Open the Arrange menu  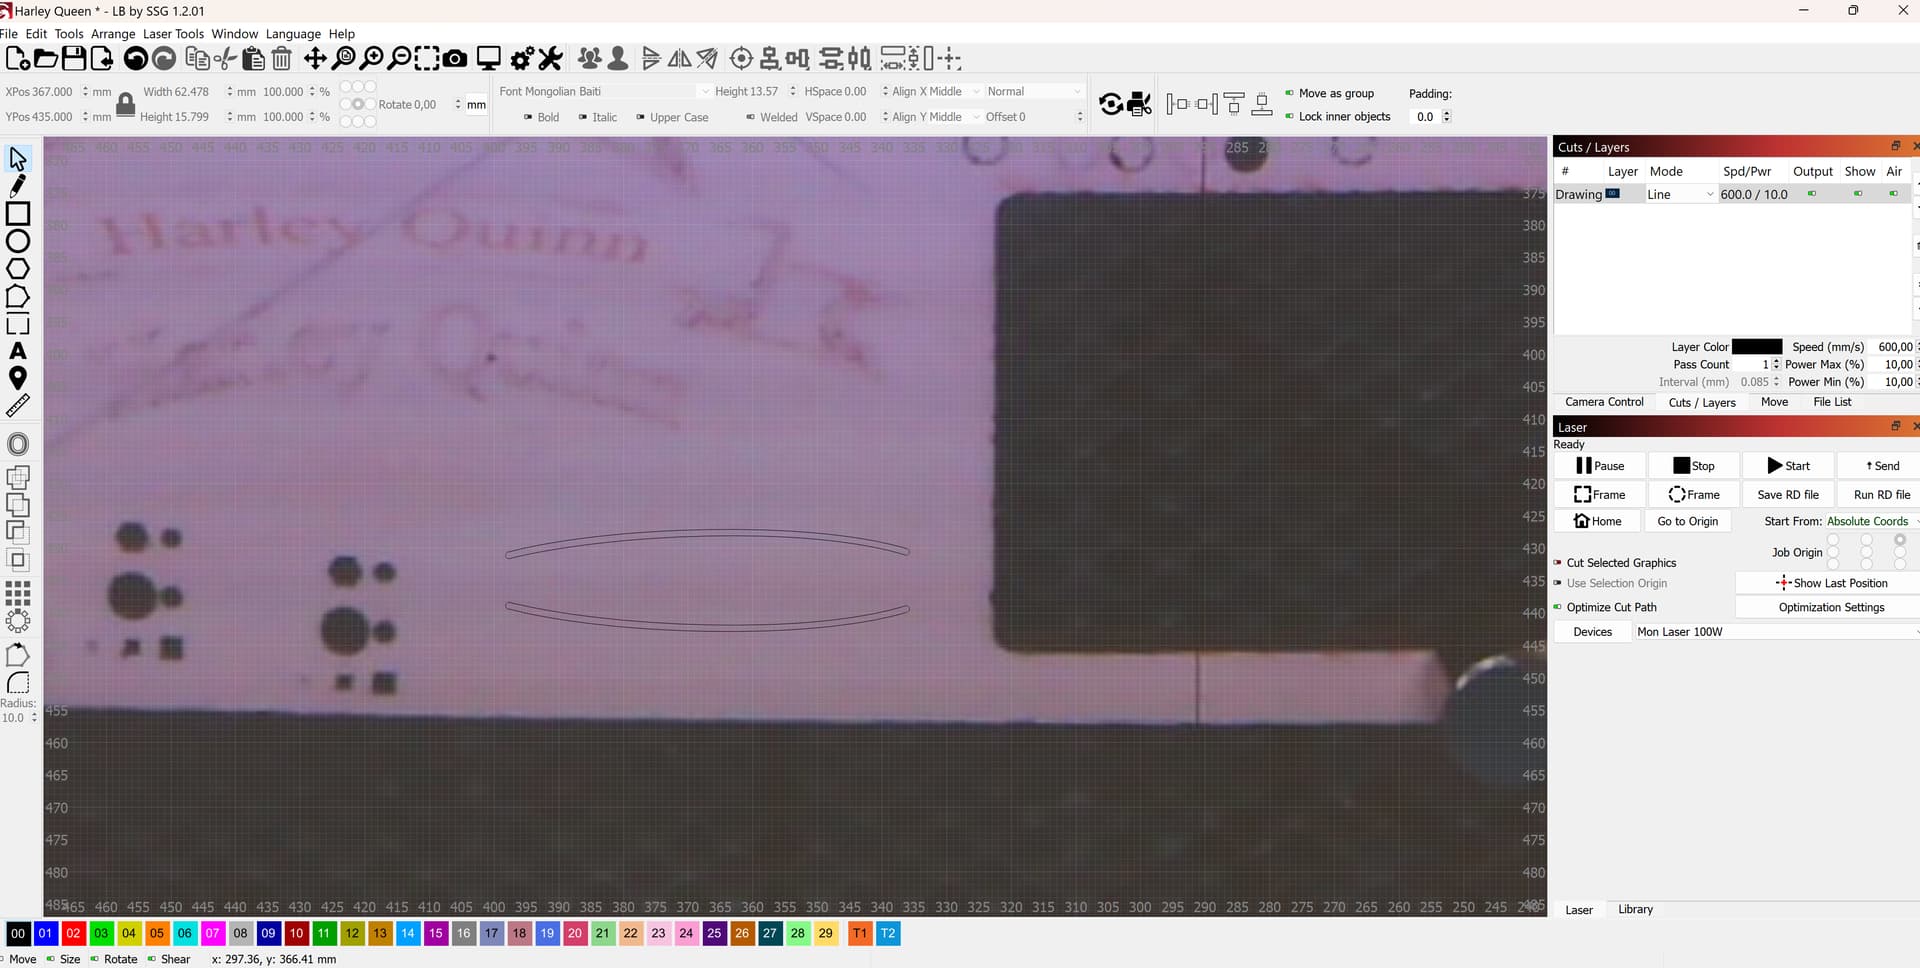tap(113, 34)
